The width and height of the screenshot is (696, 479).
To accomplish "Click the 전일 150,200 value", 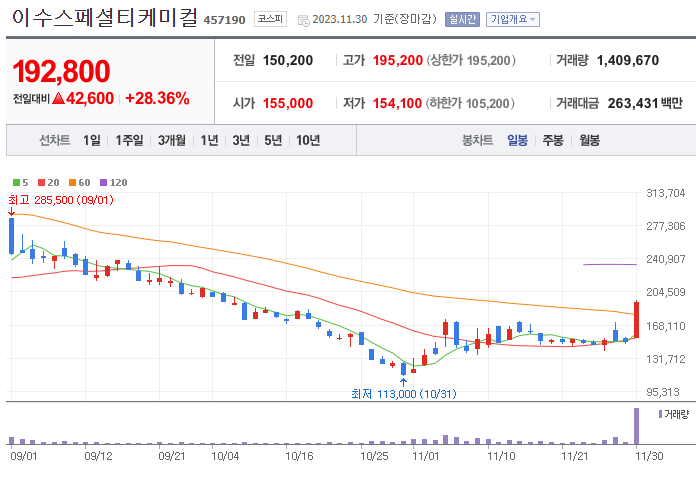I will point(288,60).
